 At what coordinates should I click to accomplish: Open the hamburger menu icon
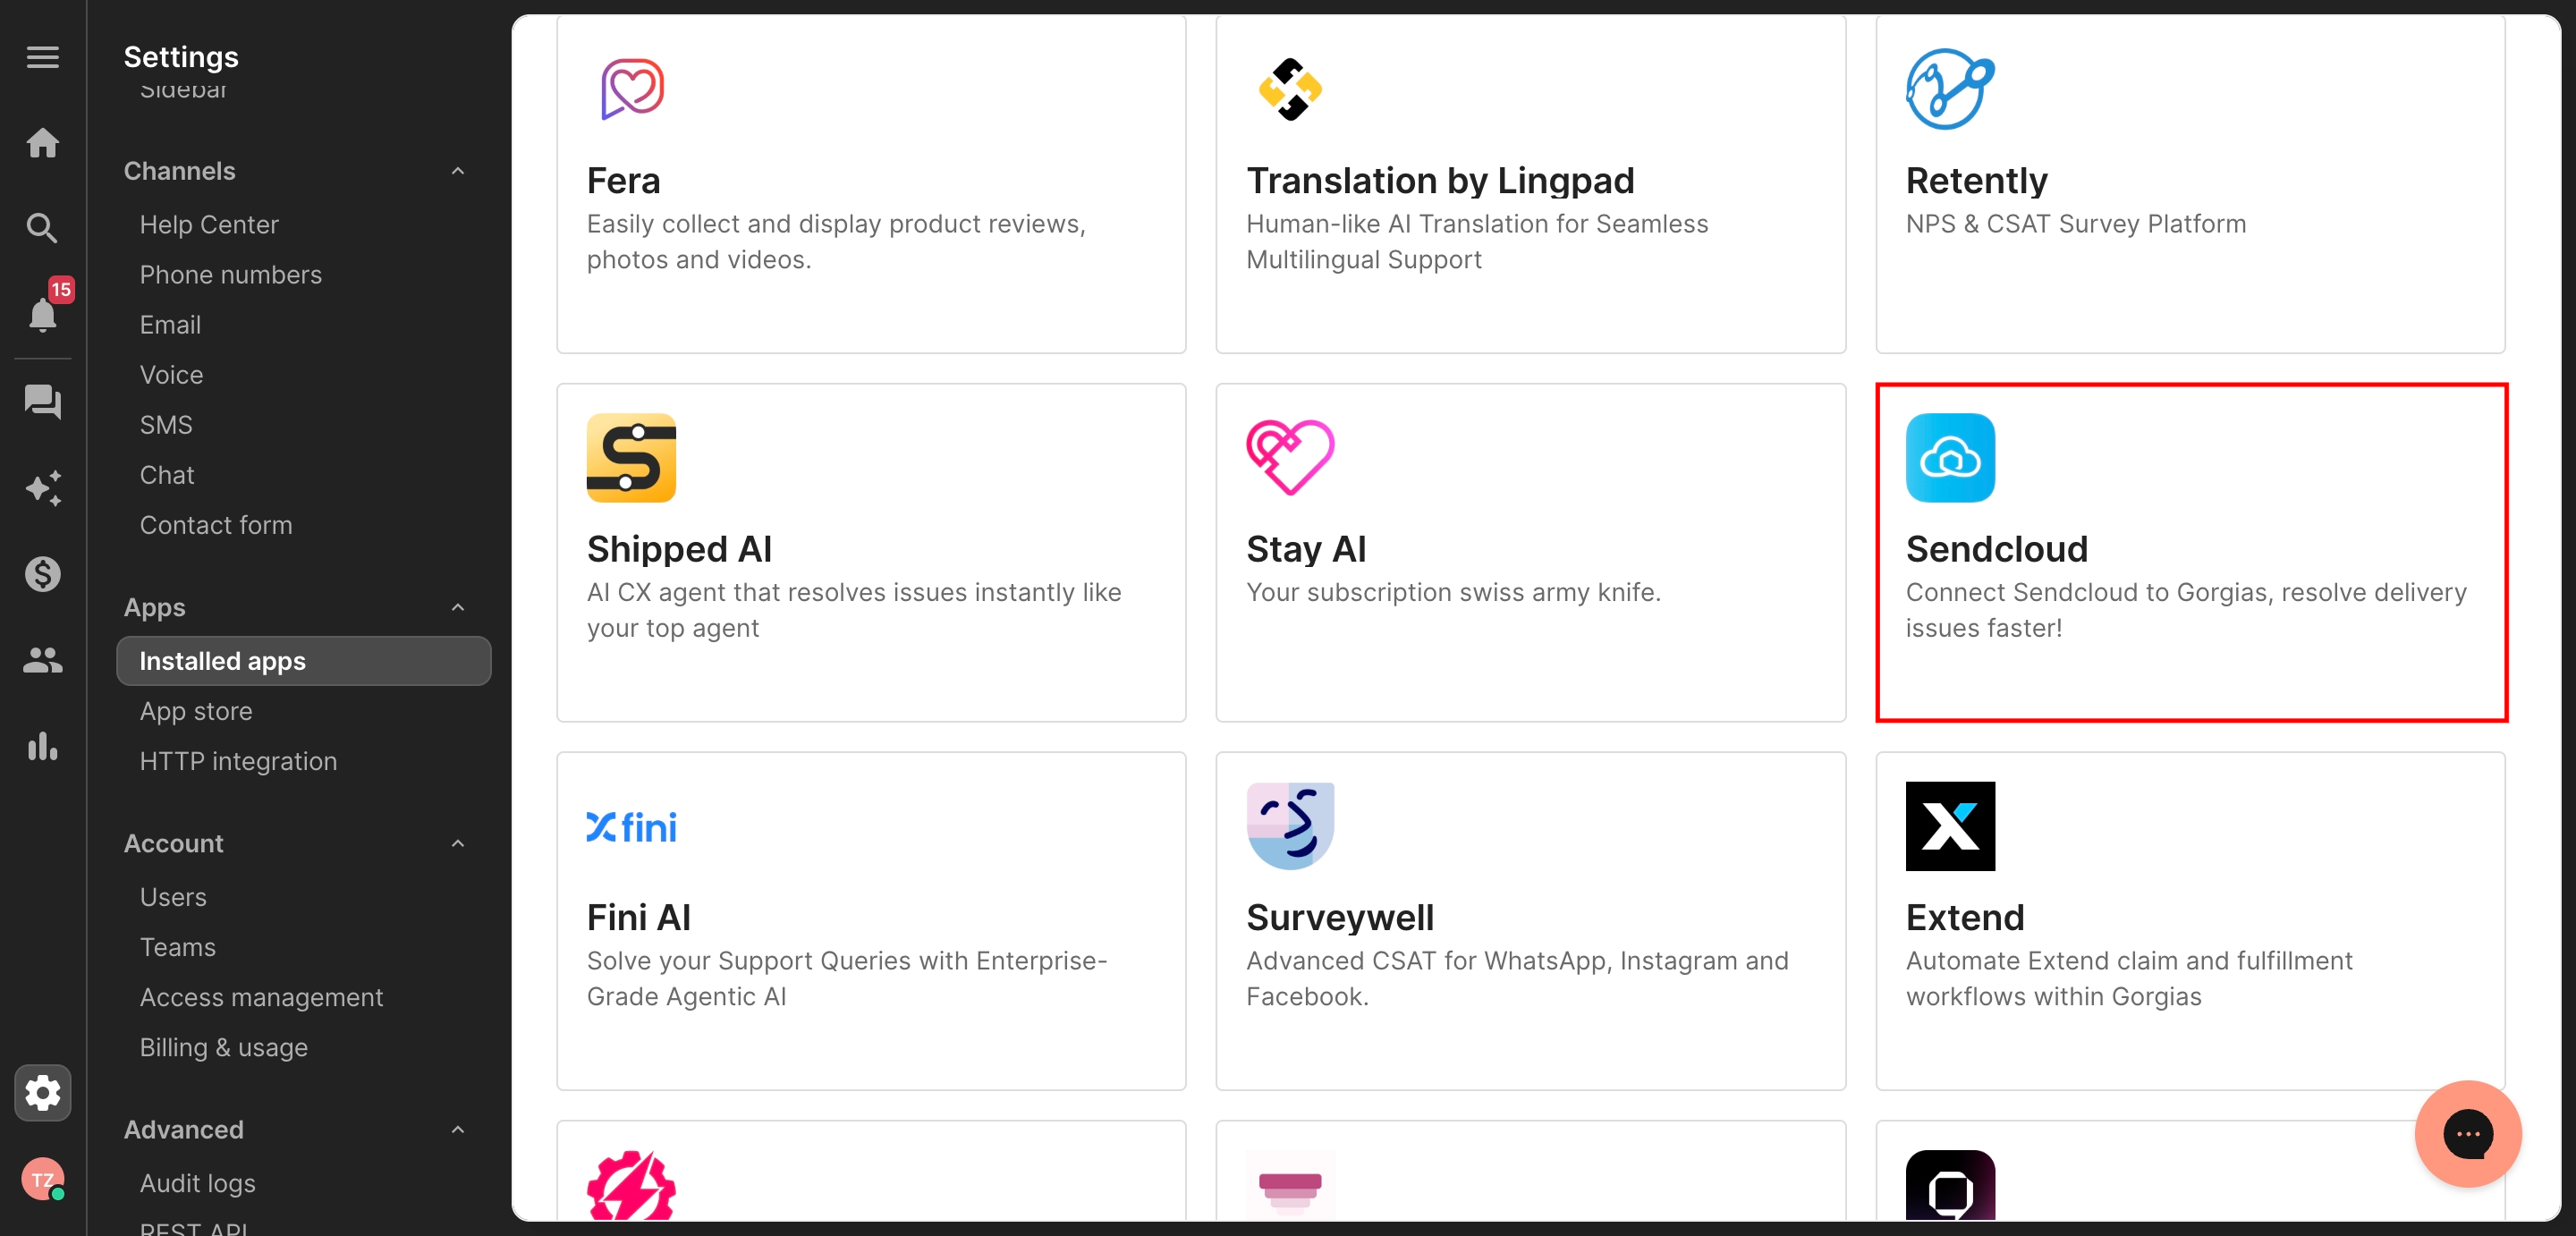(x=42, y=57)
